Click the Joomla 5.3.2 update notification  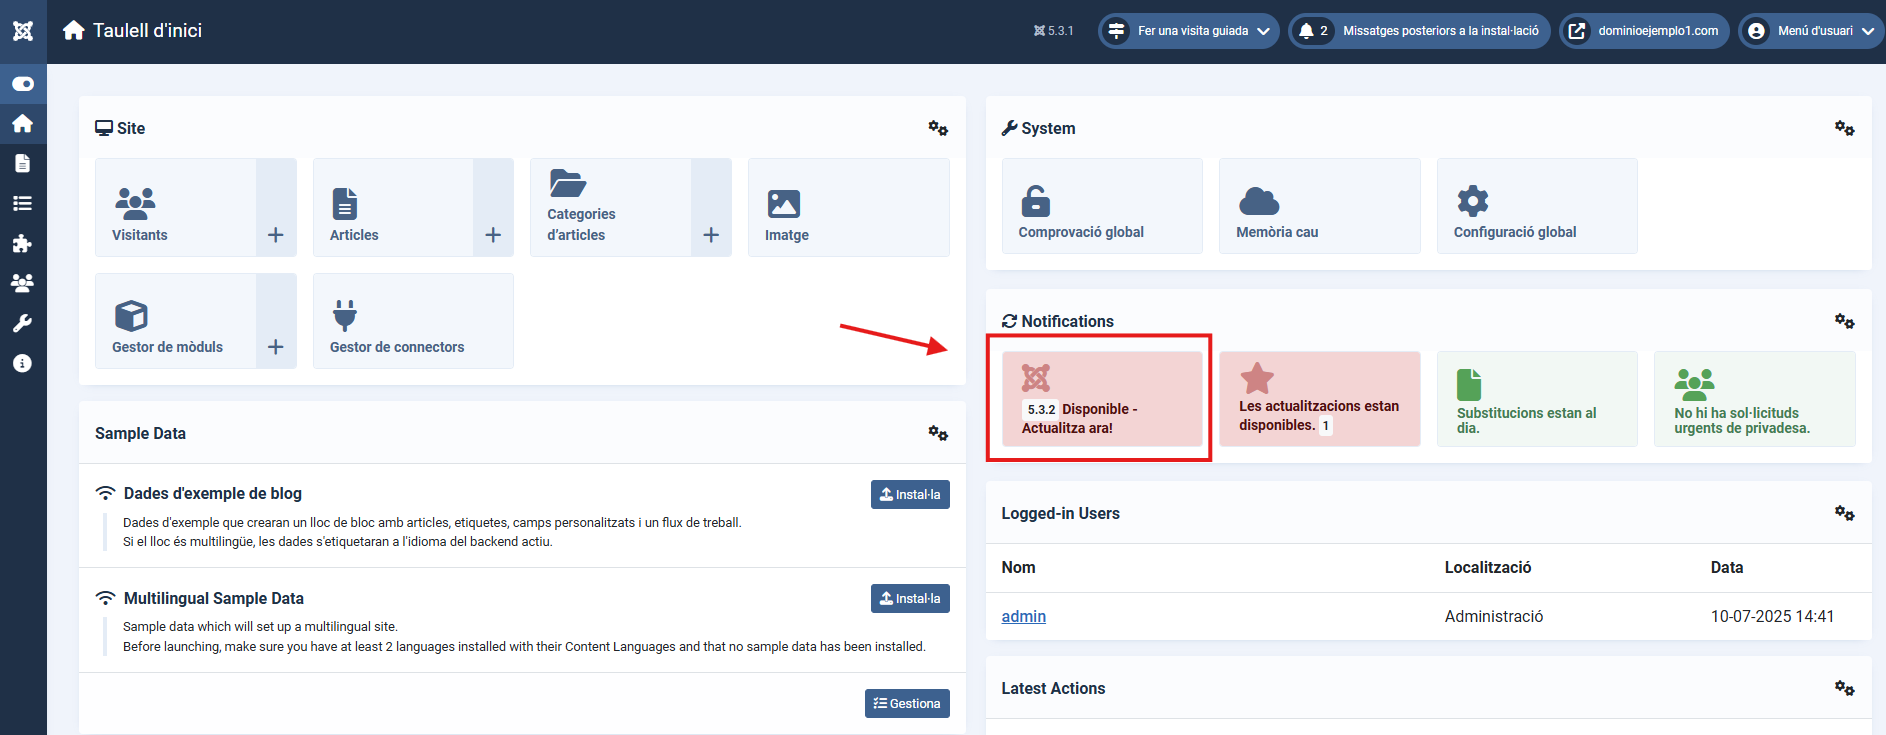point(1101,399)
